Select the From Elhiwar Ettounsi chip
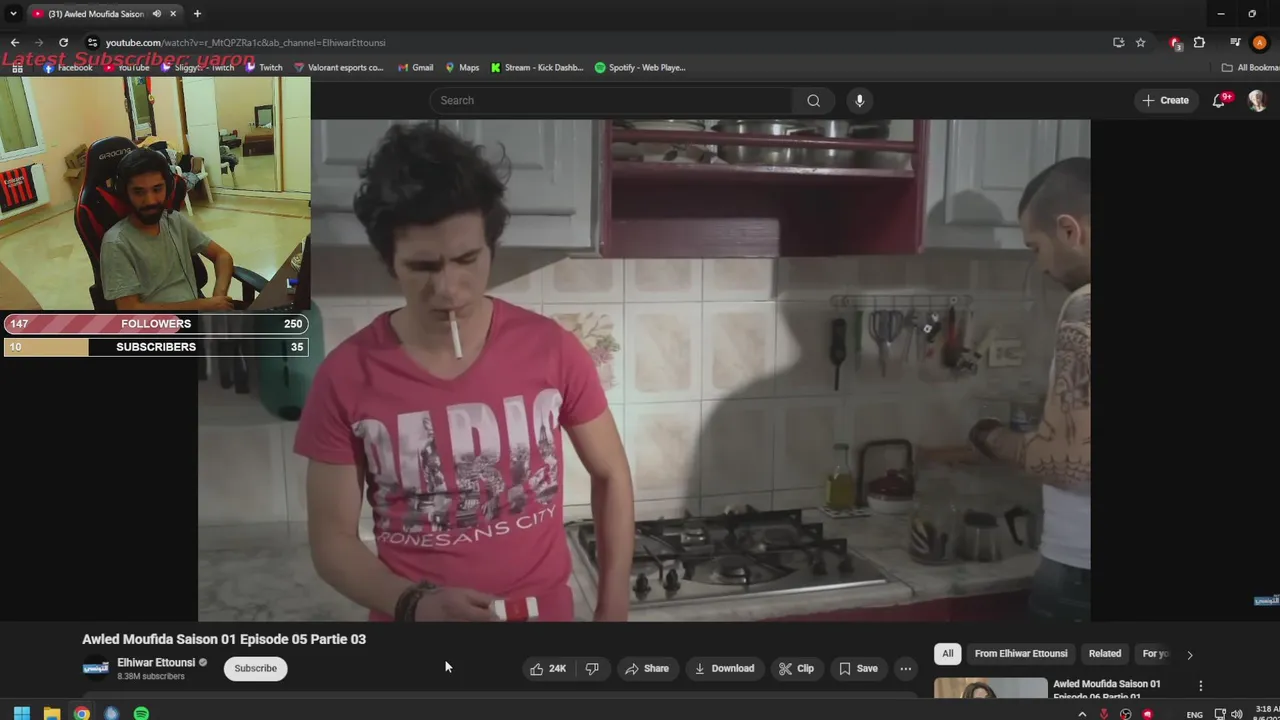This screenshot has height=720, width=1280. [1021, 653]
